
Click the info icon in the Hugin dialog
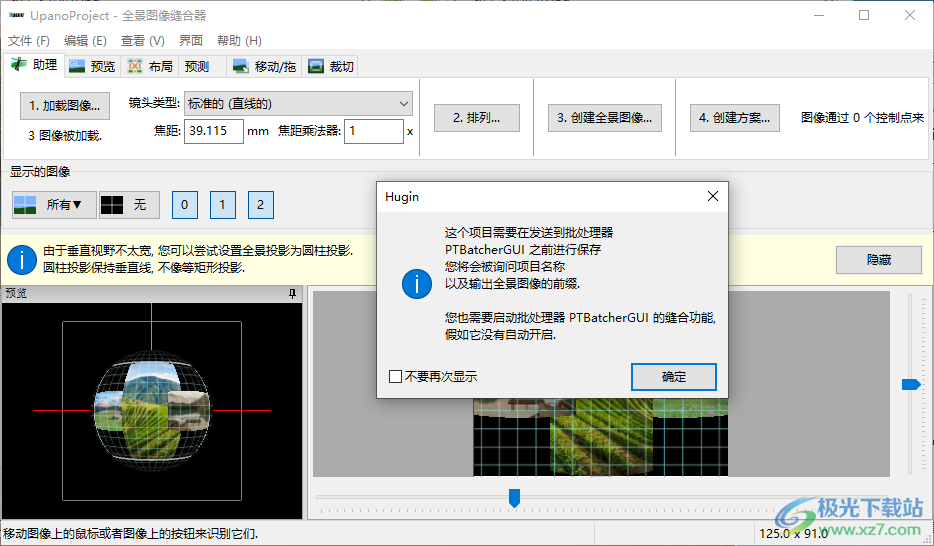click(417, 283)
